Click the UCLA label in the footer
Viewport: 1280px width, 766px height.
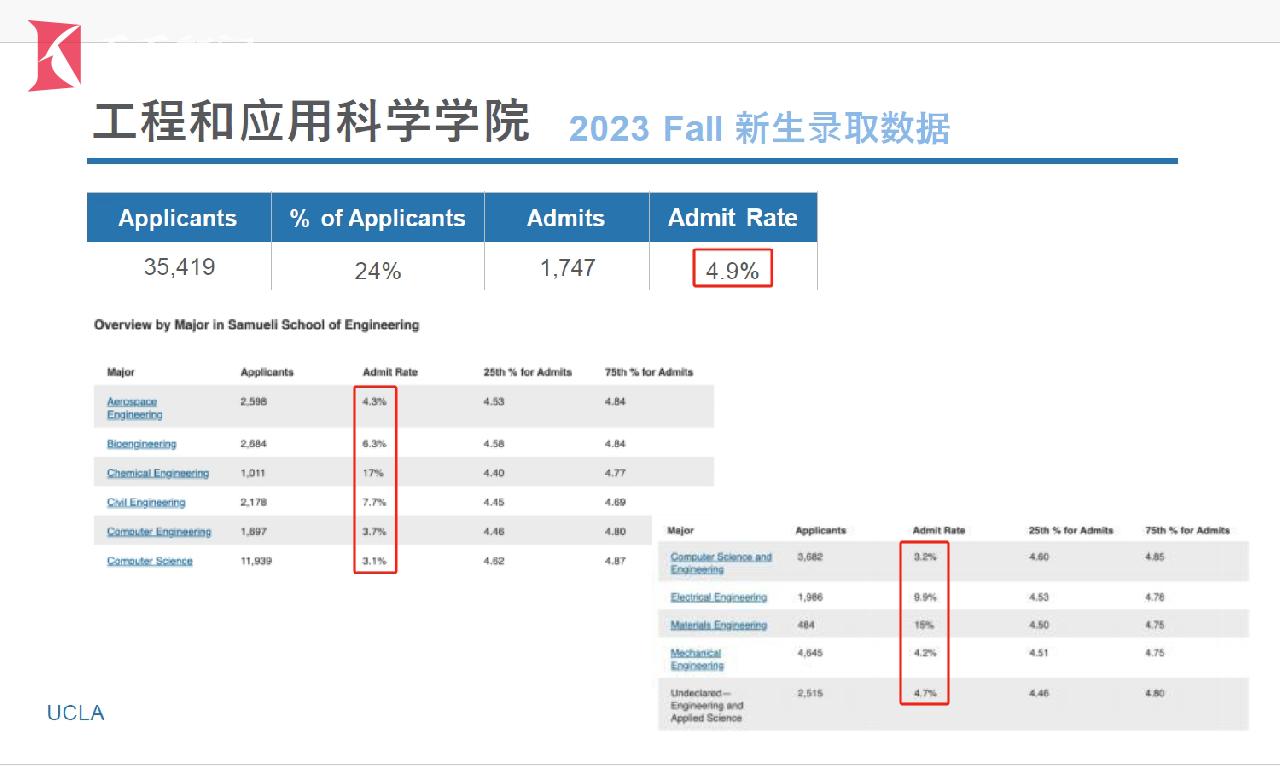pos(76,713)
